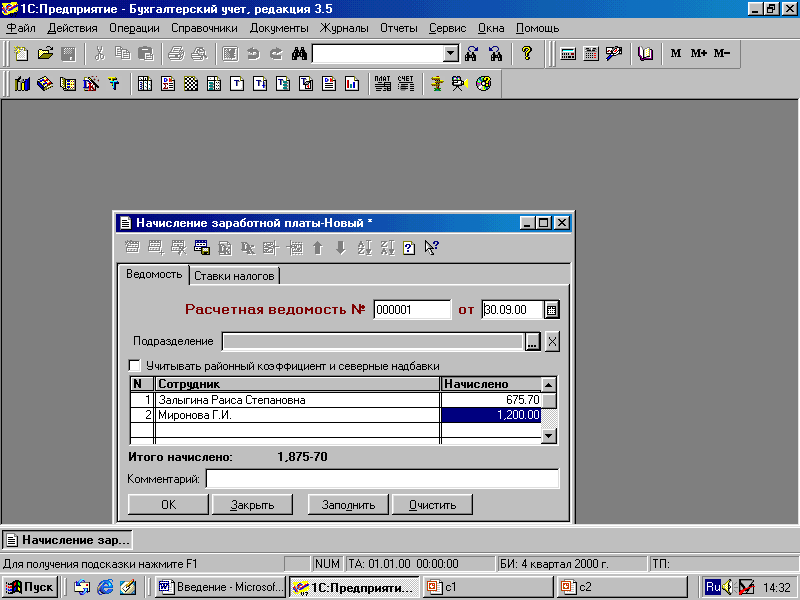This screenshot has height=600, width=800.
Task: Click the film camera icon in second toolbar
Action: [459, 84]
